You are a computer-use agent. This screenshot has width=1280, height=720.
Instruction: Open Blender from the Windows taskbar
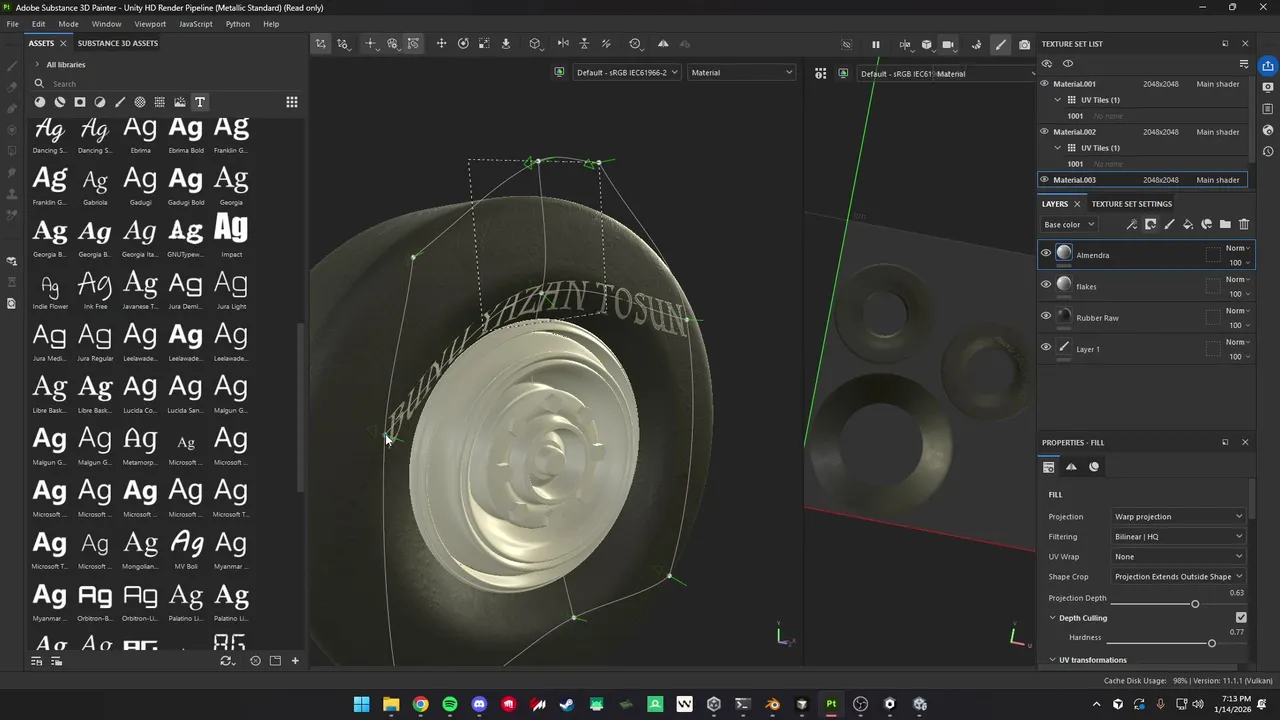coord(772,704)
